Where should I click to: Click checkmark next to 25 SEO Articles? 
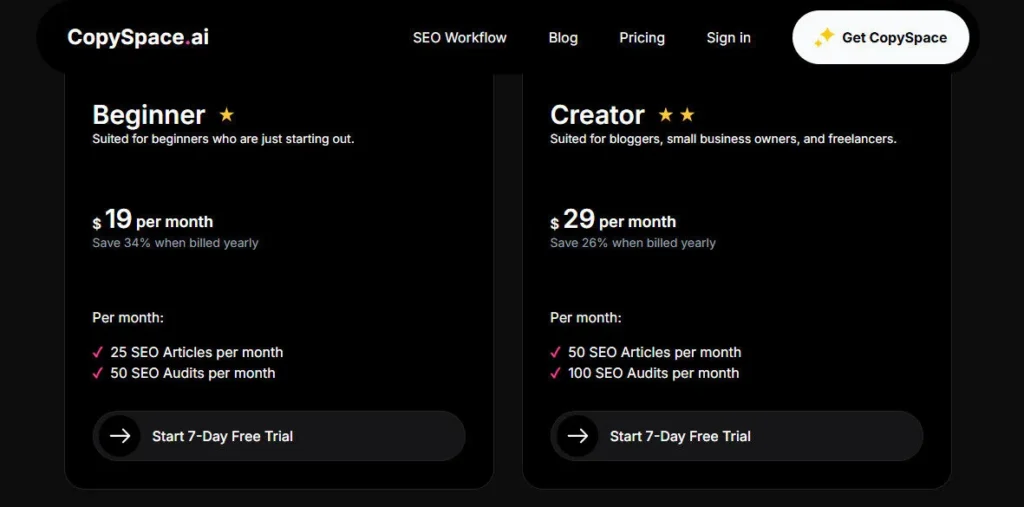[98, 352]
